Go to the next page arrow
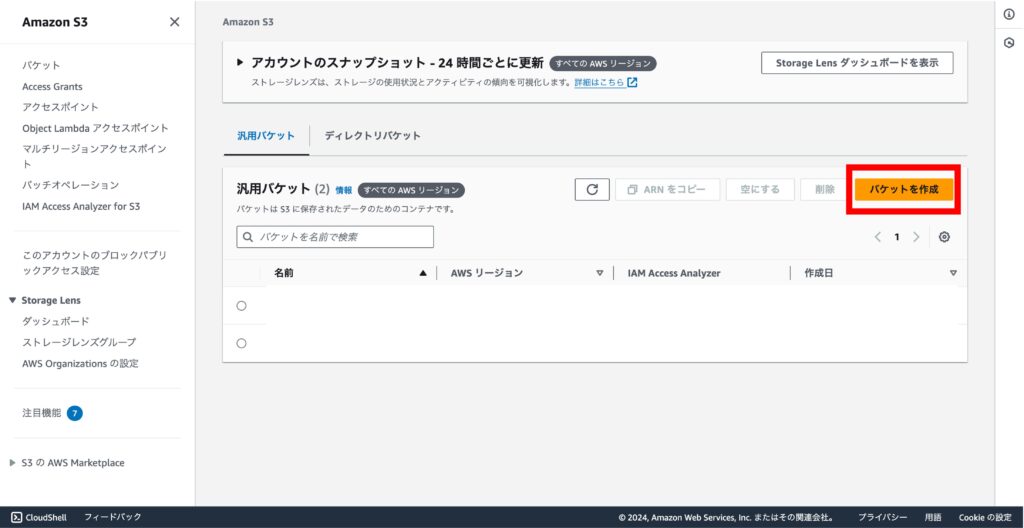Screen dimensions: 1024x528 916,237
